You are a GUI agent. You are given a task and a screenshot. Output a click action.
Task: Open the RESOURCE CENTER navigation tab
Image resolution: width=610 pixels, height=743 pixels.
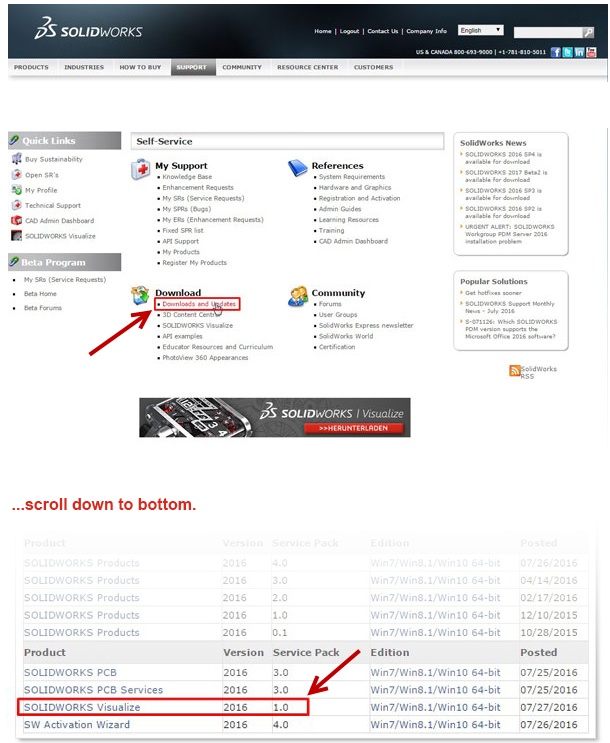[308, 67]
